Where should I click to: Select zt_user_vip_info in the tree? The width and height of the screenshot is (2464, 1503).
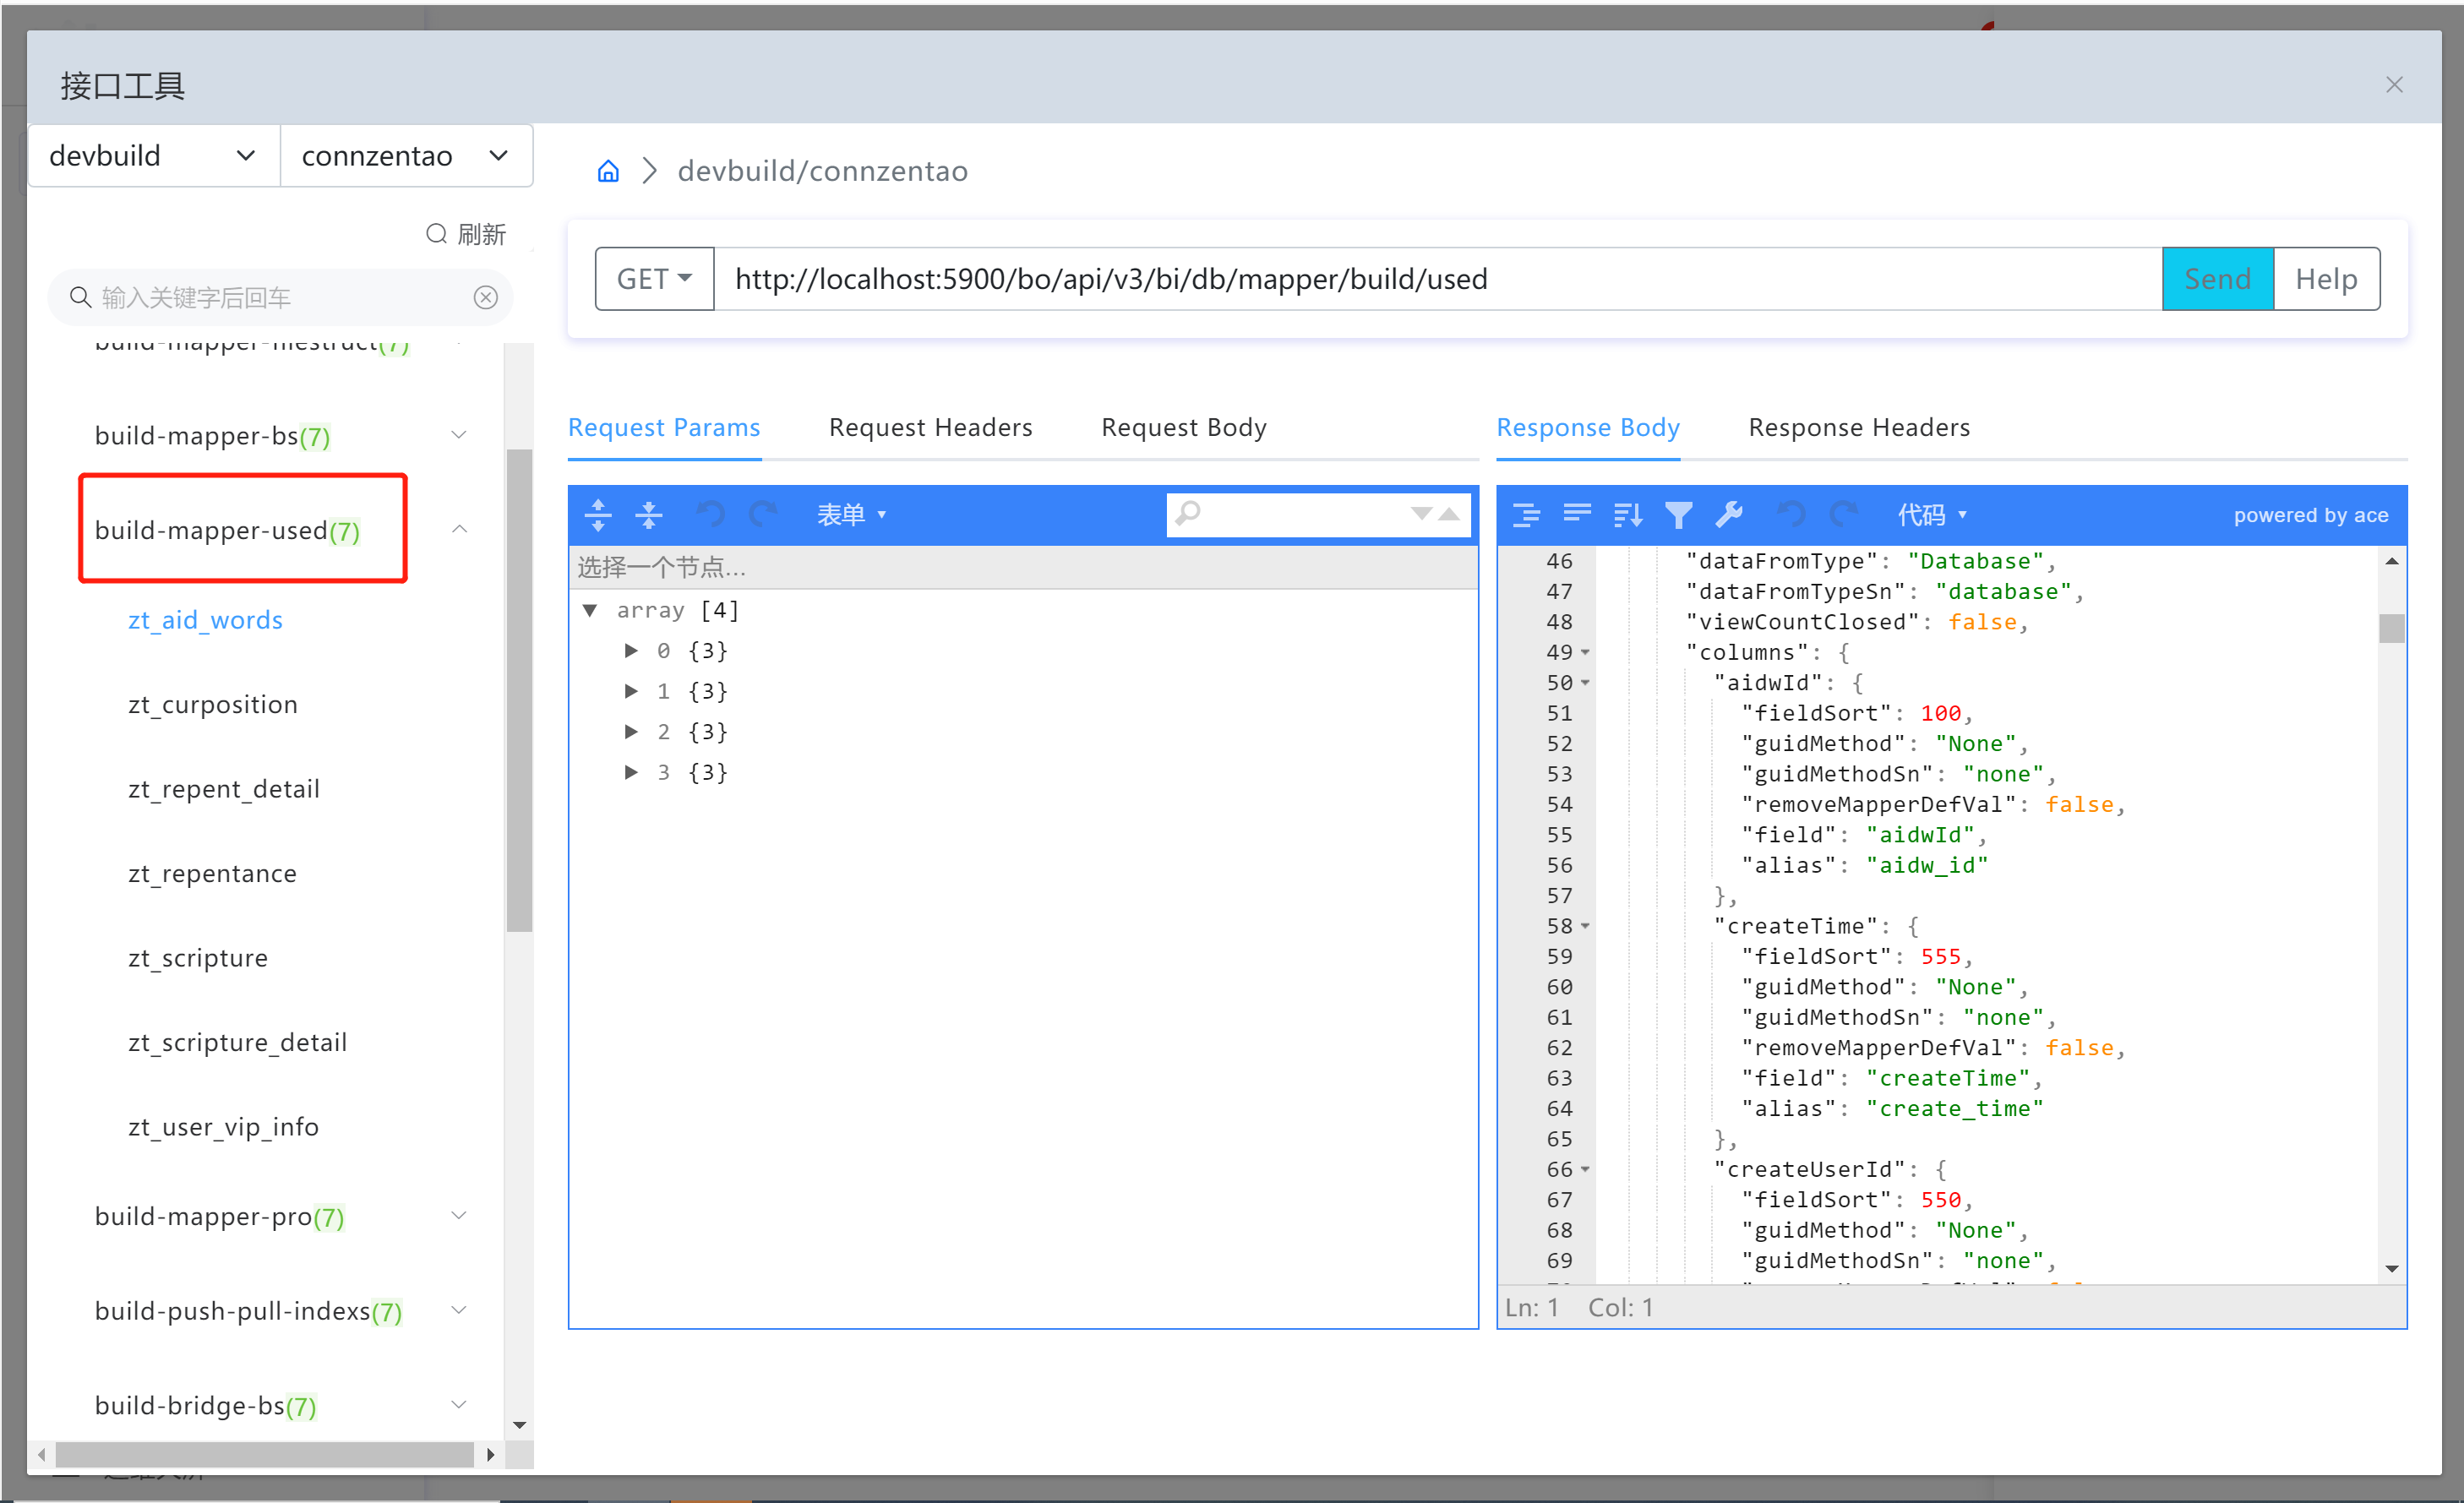(x=223, y=1127)
